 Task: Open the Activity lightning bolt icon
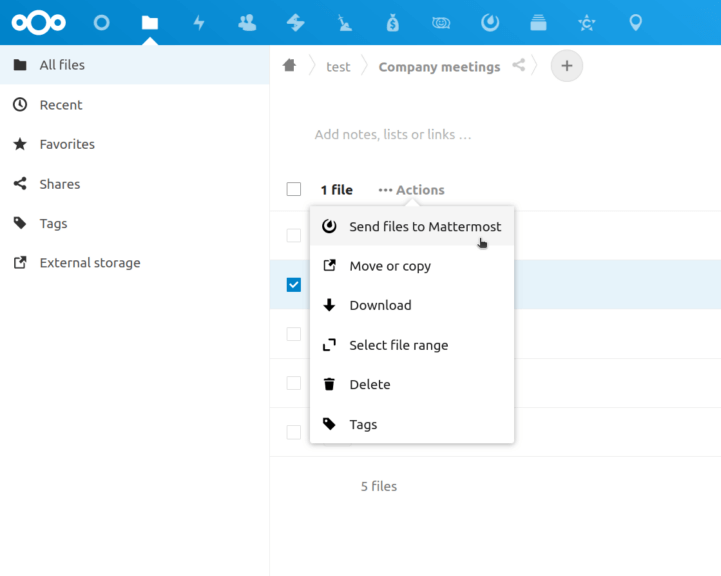pyautogui.click(x=199, y=23)
